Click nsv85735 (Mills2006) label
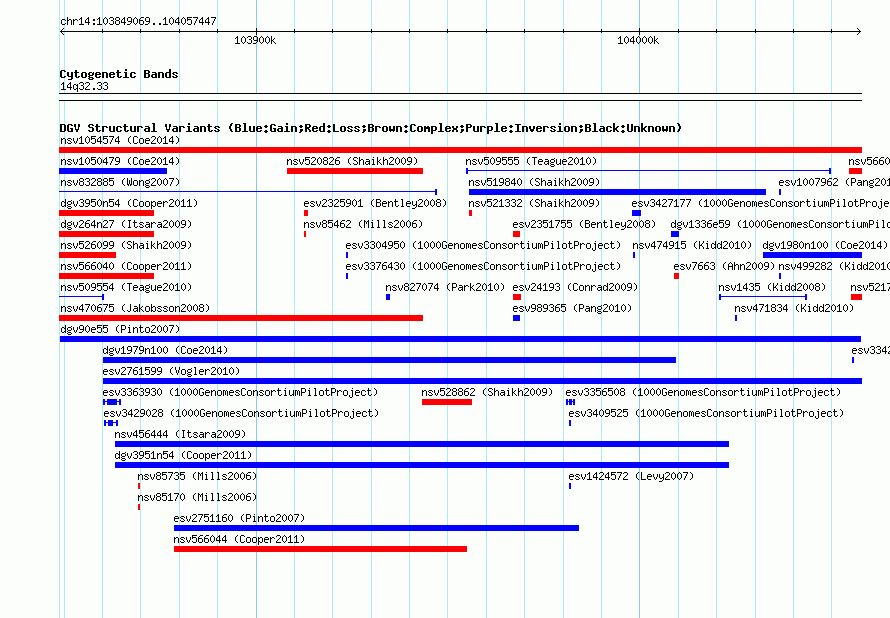This screenshot has height=618, width=890. pos(197,476)
